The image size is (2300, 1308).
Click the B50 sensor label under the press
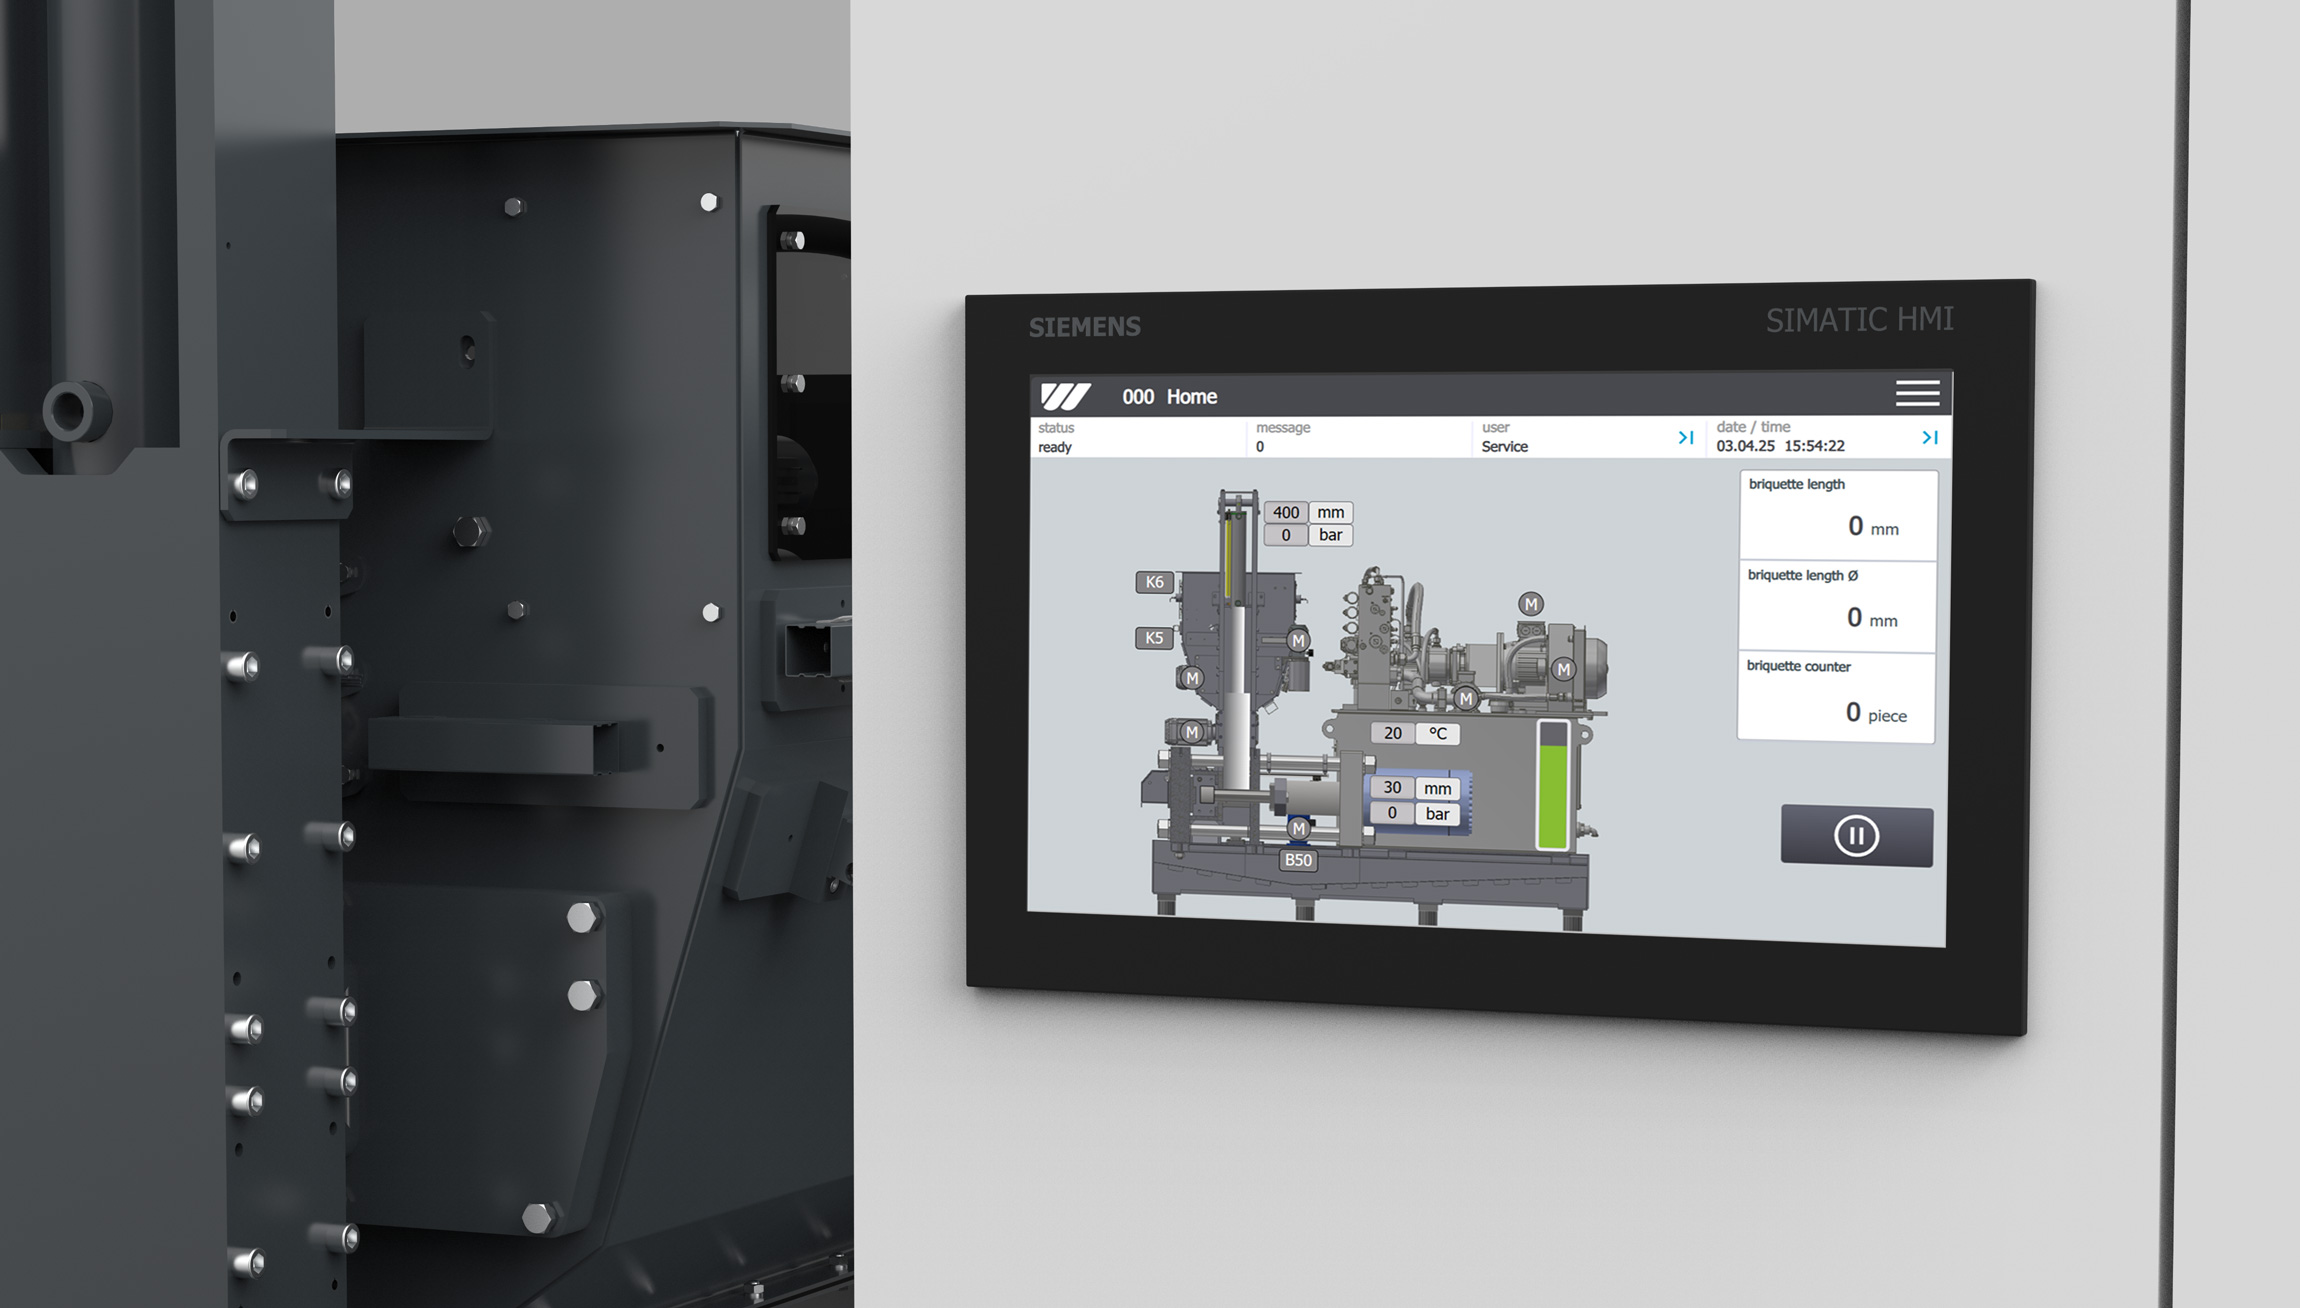[x=1298, y=859]
